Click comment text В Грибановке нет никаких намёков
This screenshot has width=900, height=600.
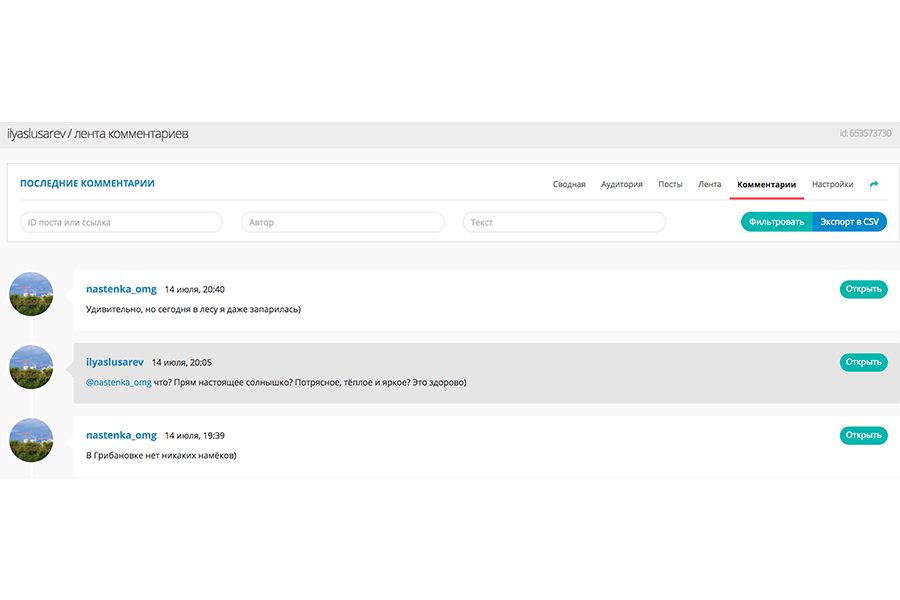(161, 455)
